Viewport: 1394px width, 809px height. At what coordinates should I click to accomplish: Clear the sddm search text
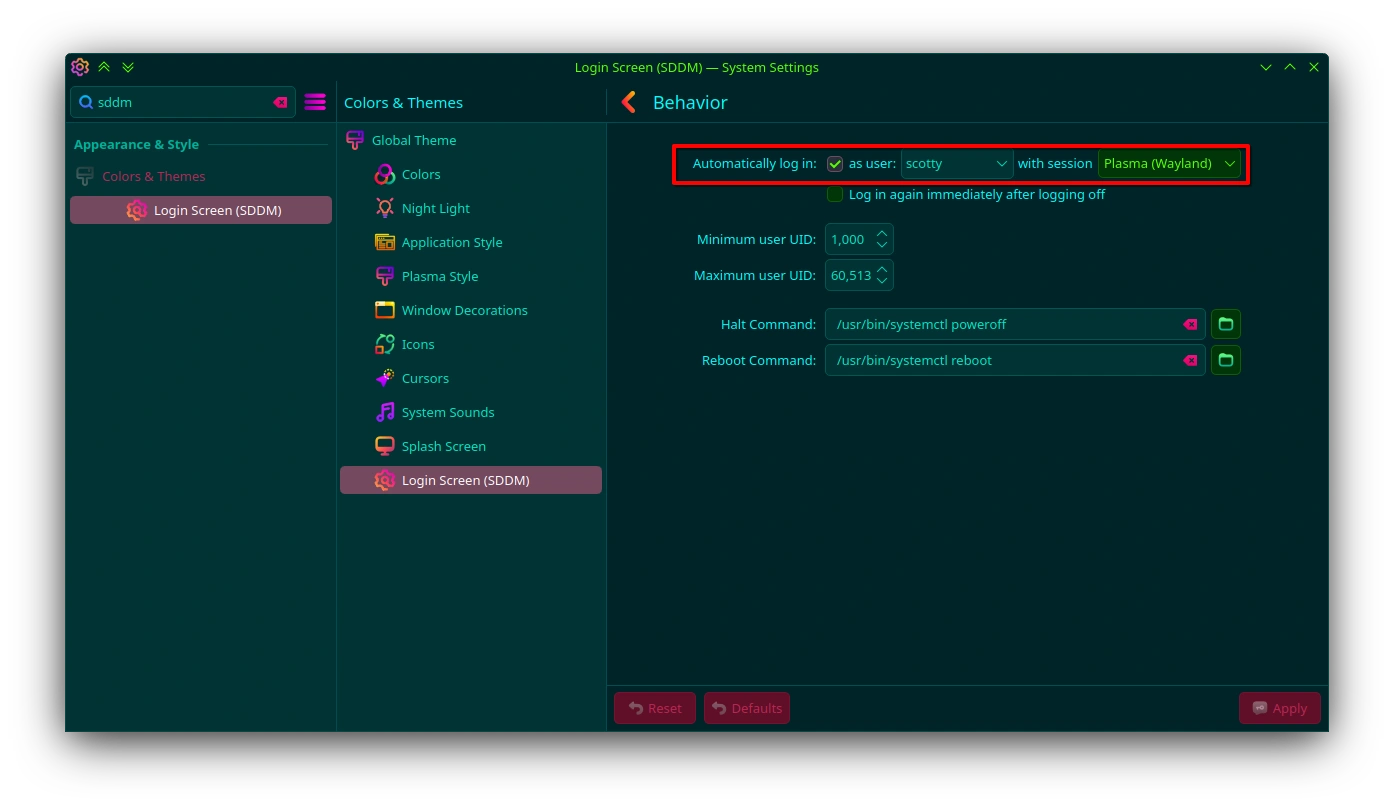280,102
